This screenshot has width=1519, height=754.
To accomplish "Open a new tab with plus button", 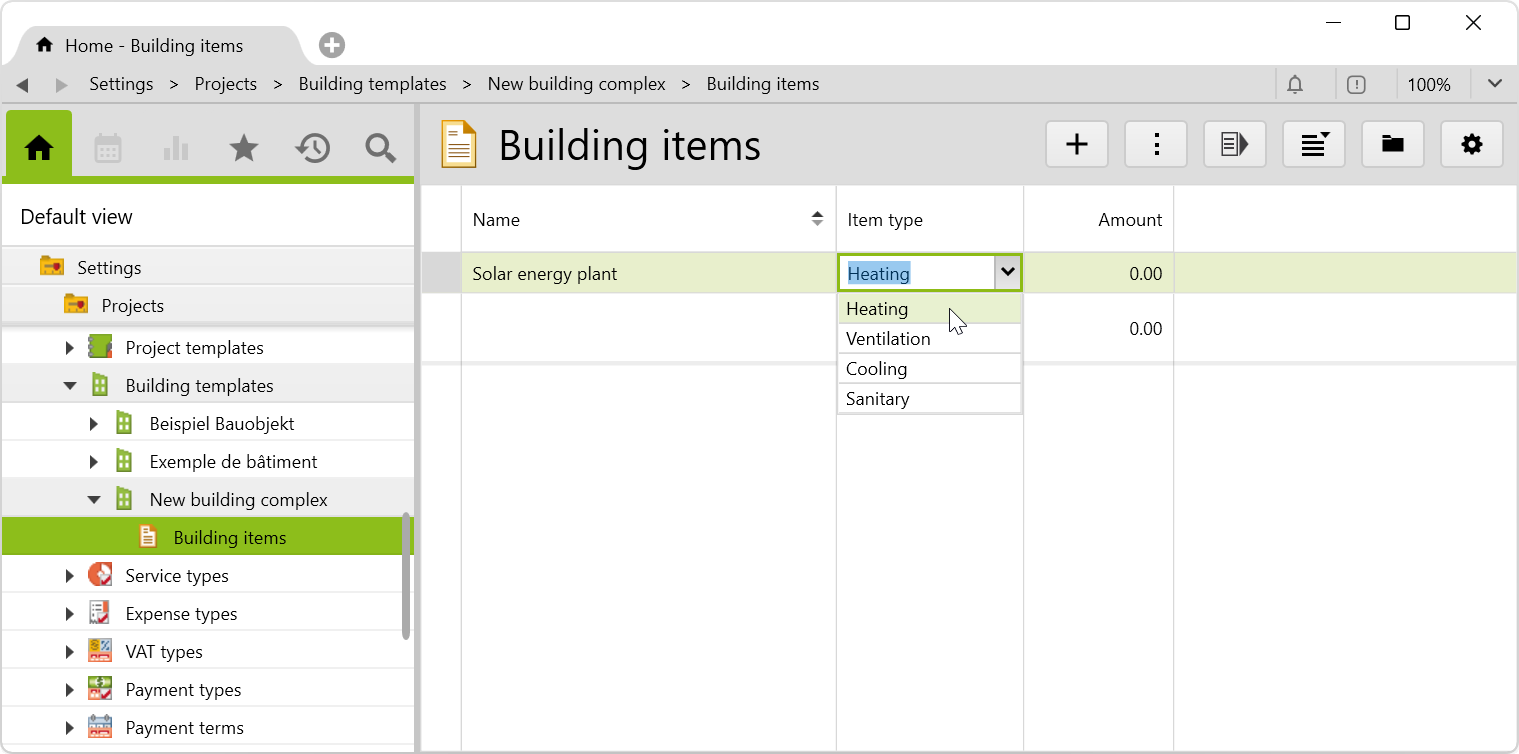I will pos(332,45).
